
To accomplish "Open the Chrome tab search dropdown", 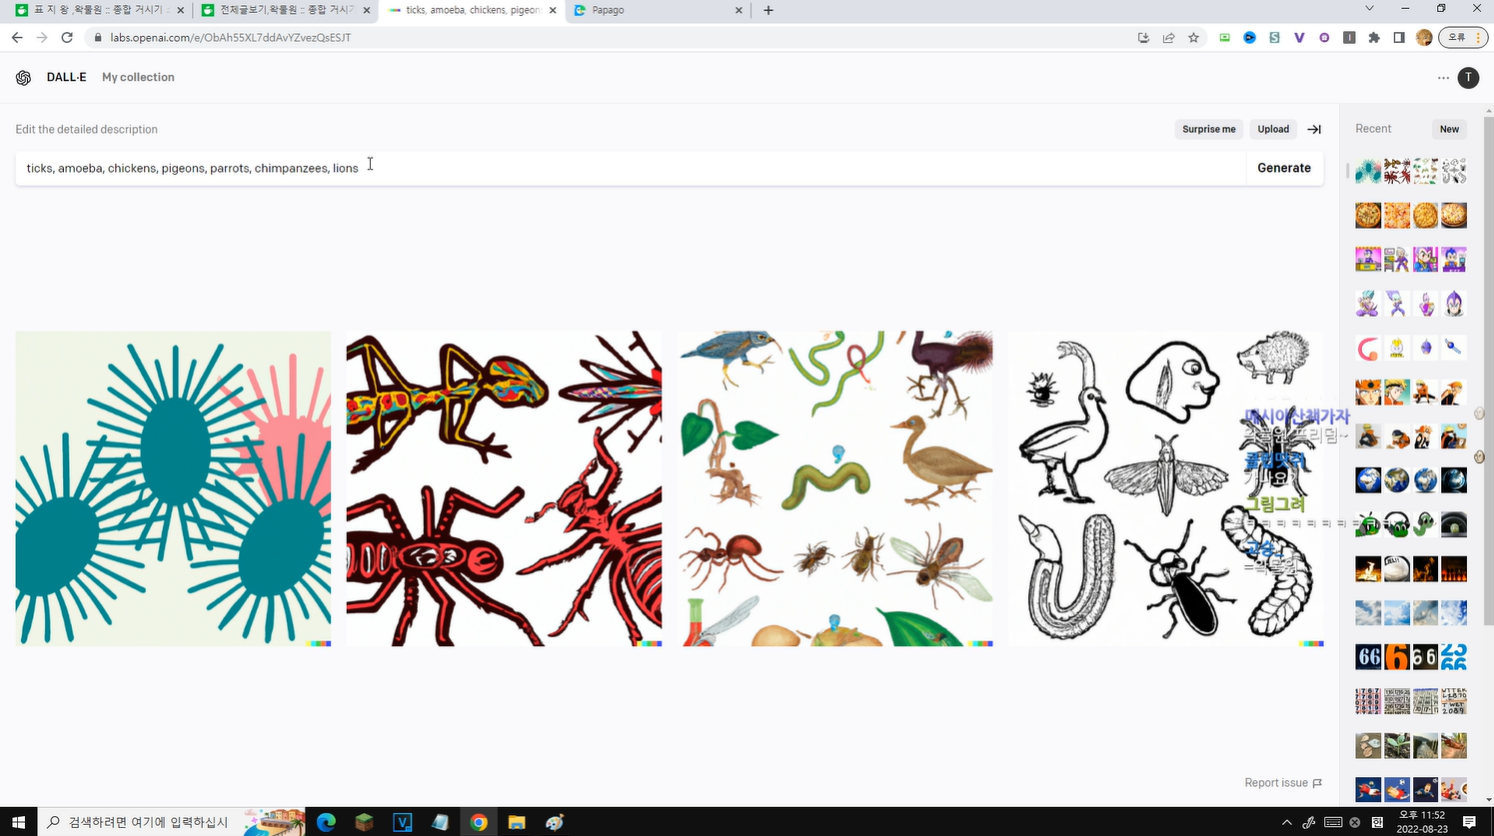I will 1369,9.
